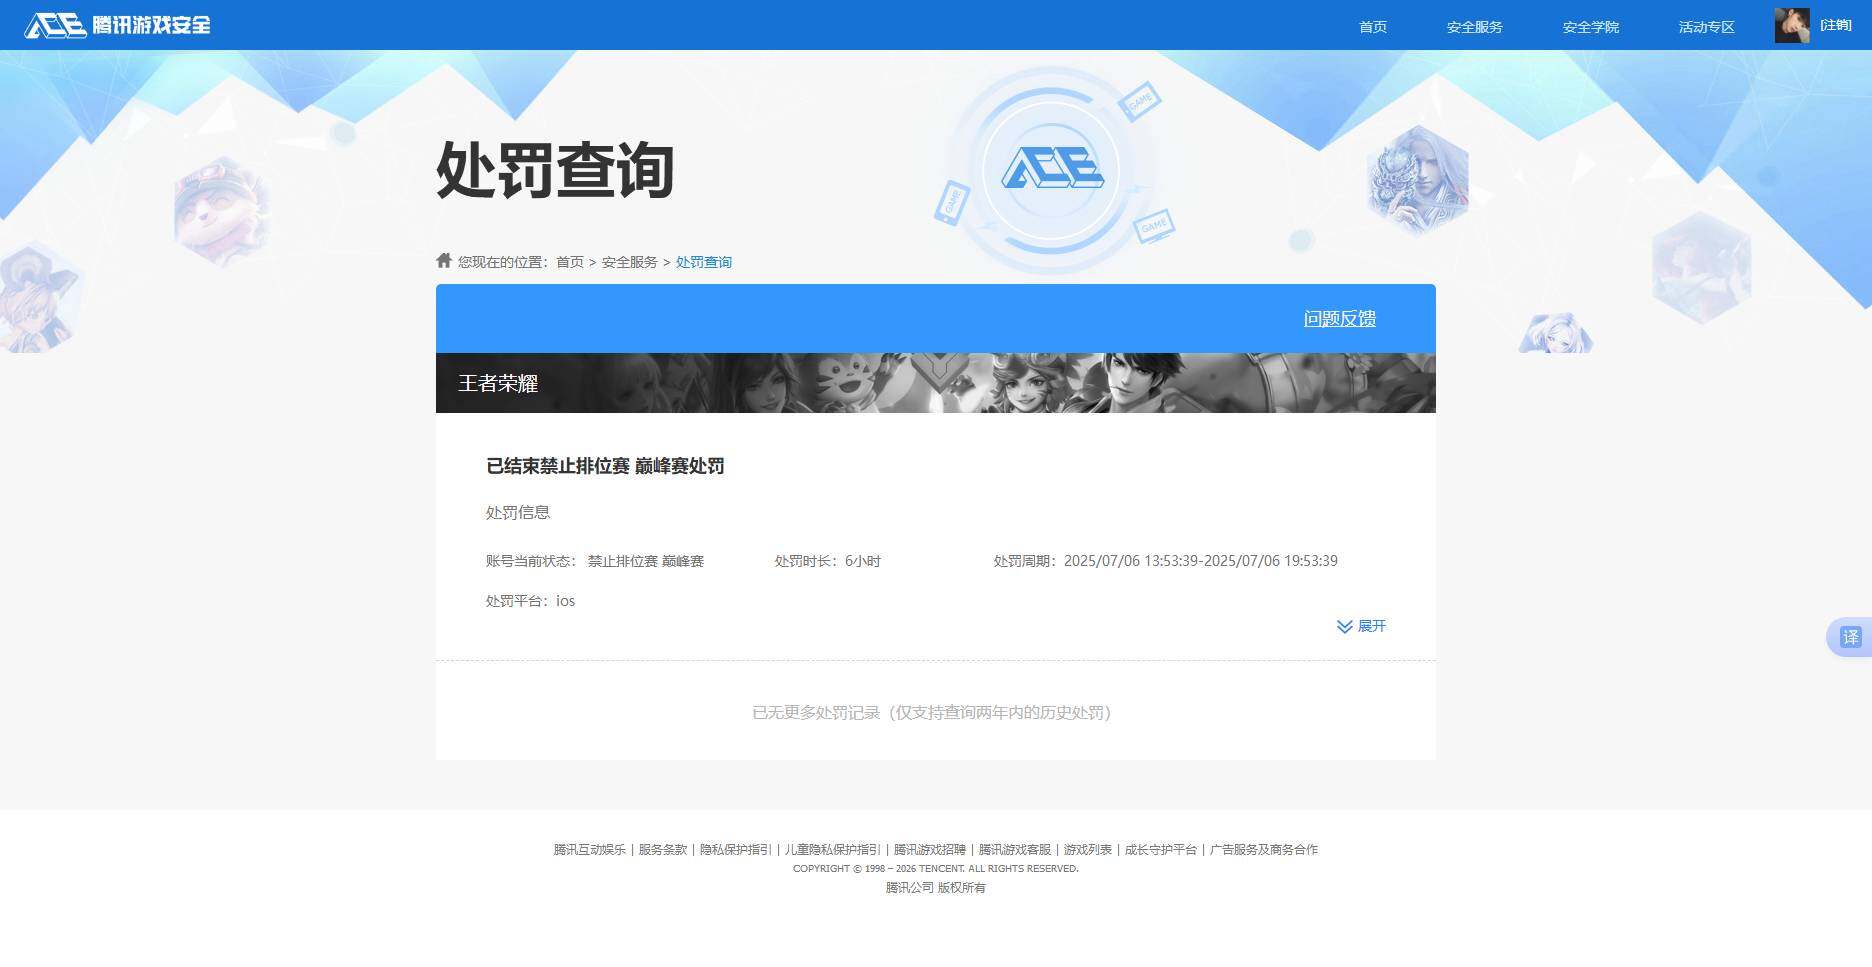Click 安全服务 in the breadcrumb trail
Viewport: 1872px width, 967px height.
(629, 261)
